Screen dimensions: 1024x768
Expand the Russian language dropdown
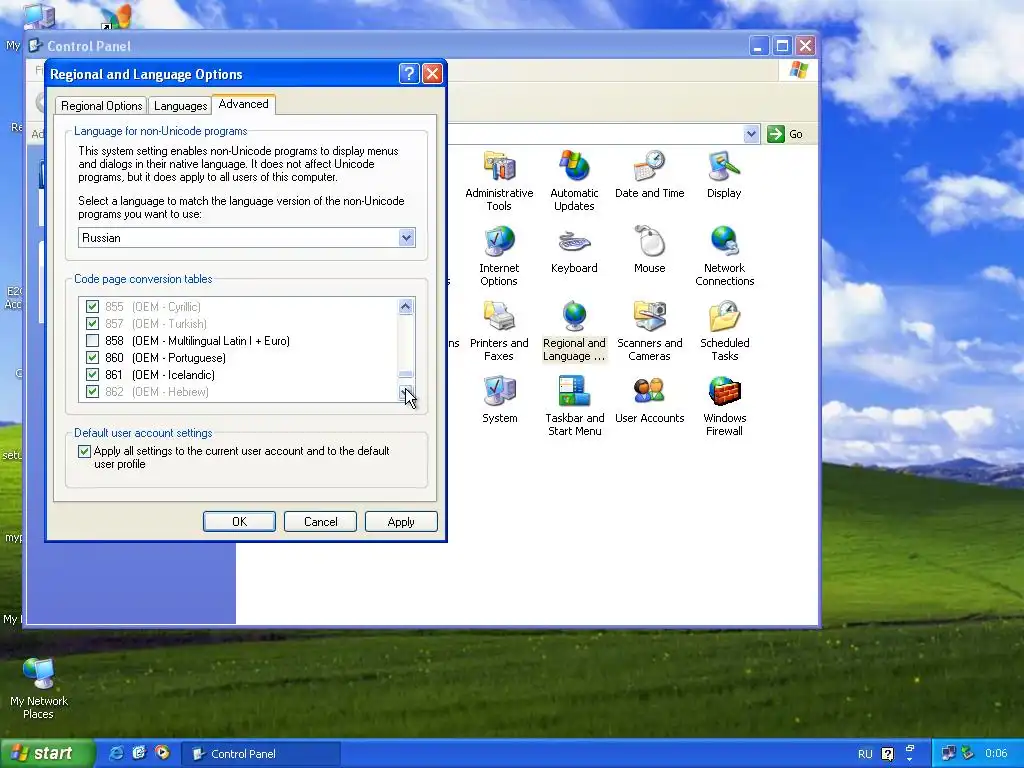pos(406,238)
